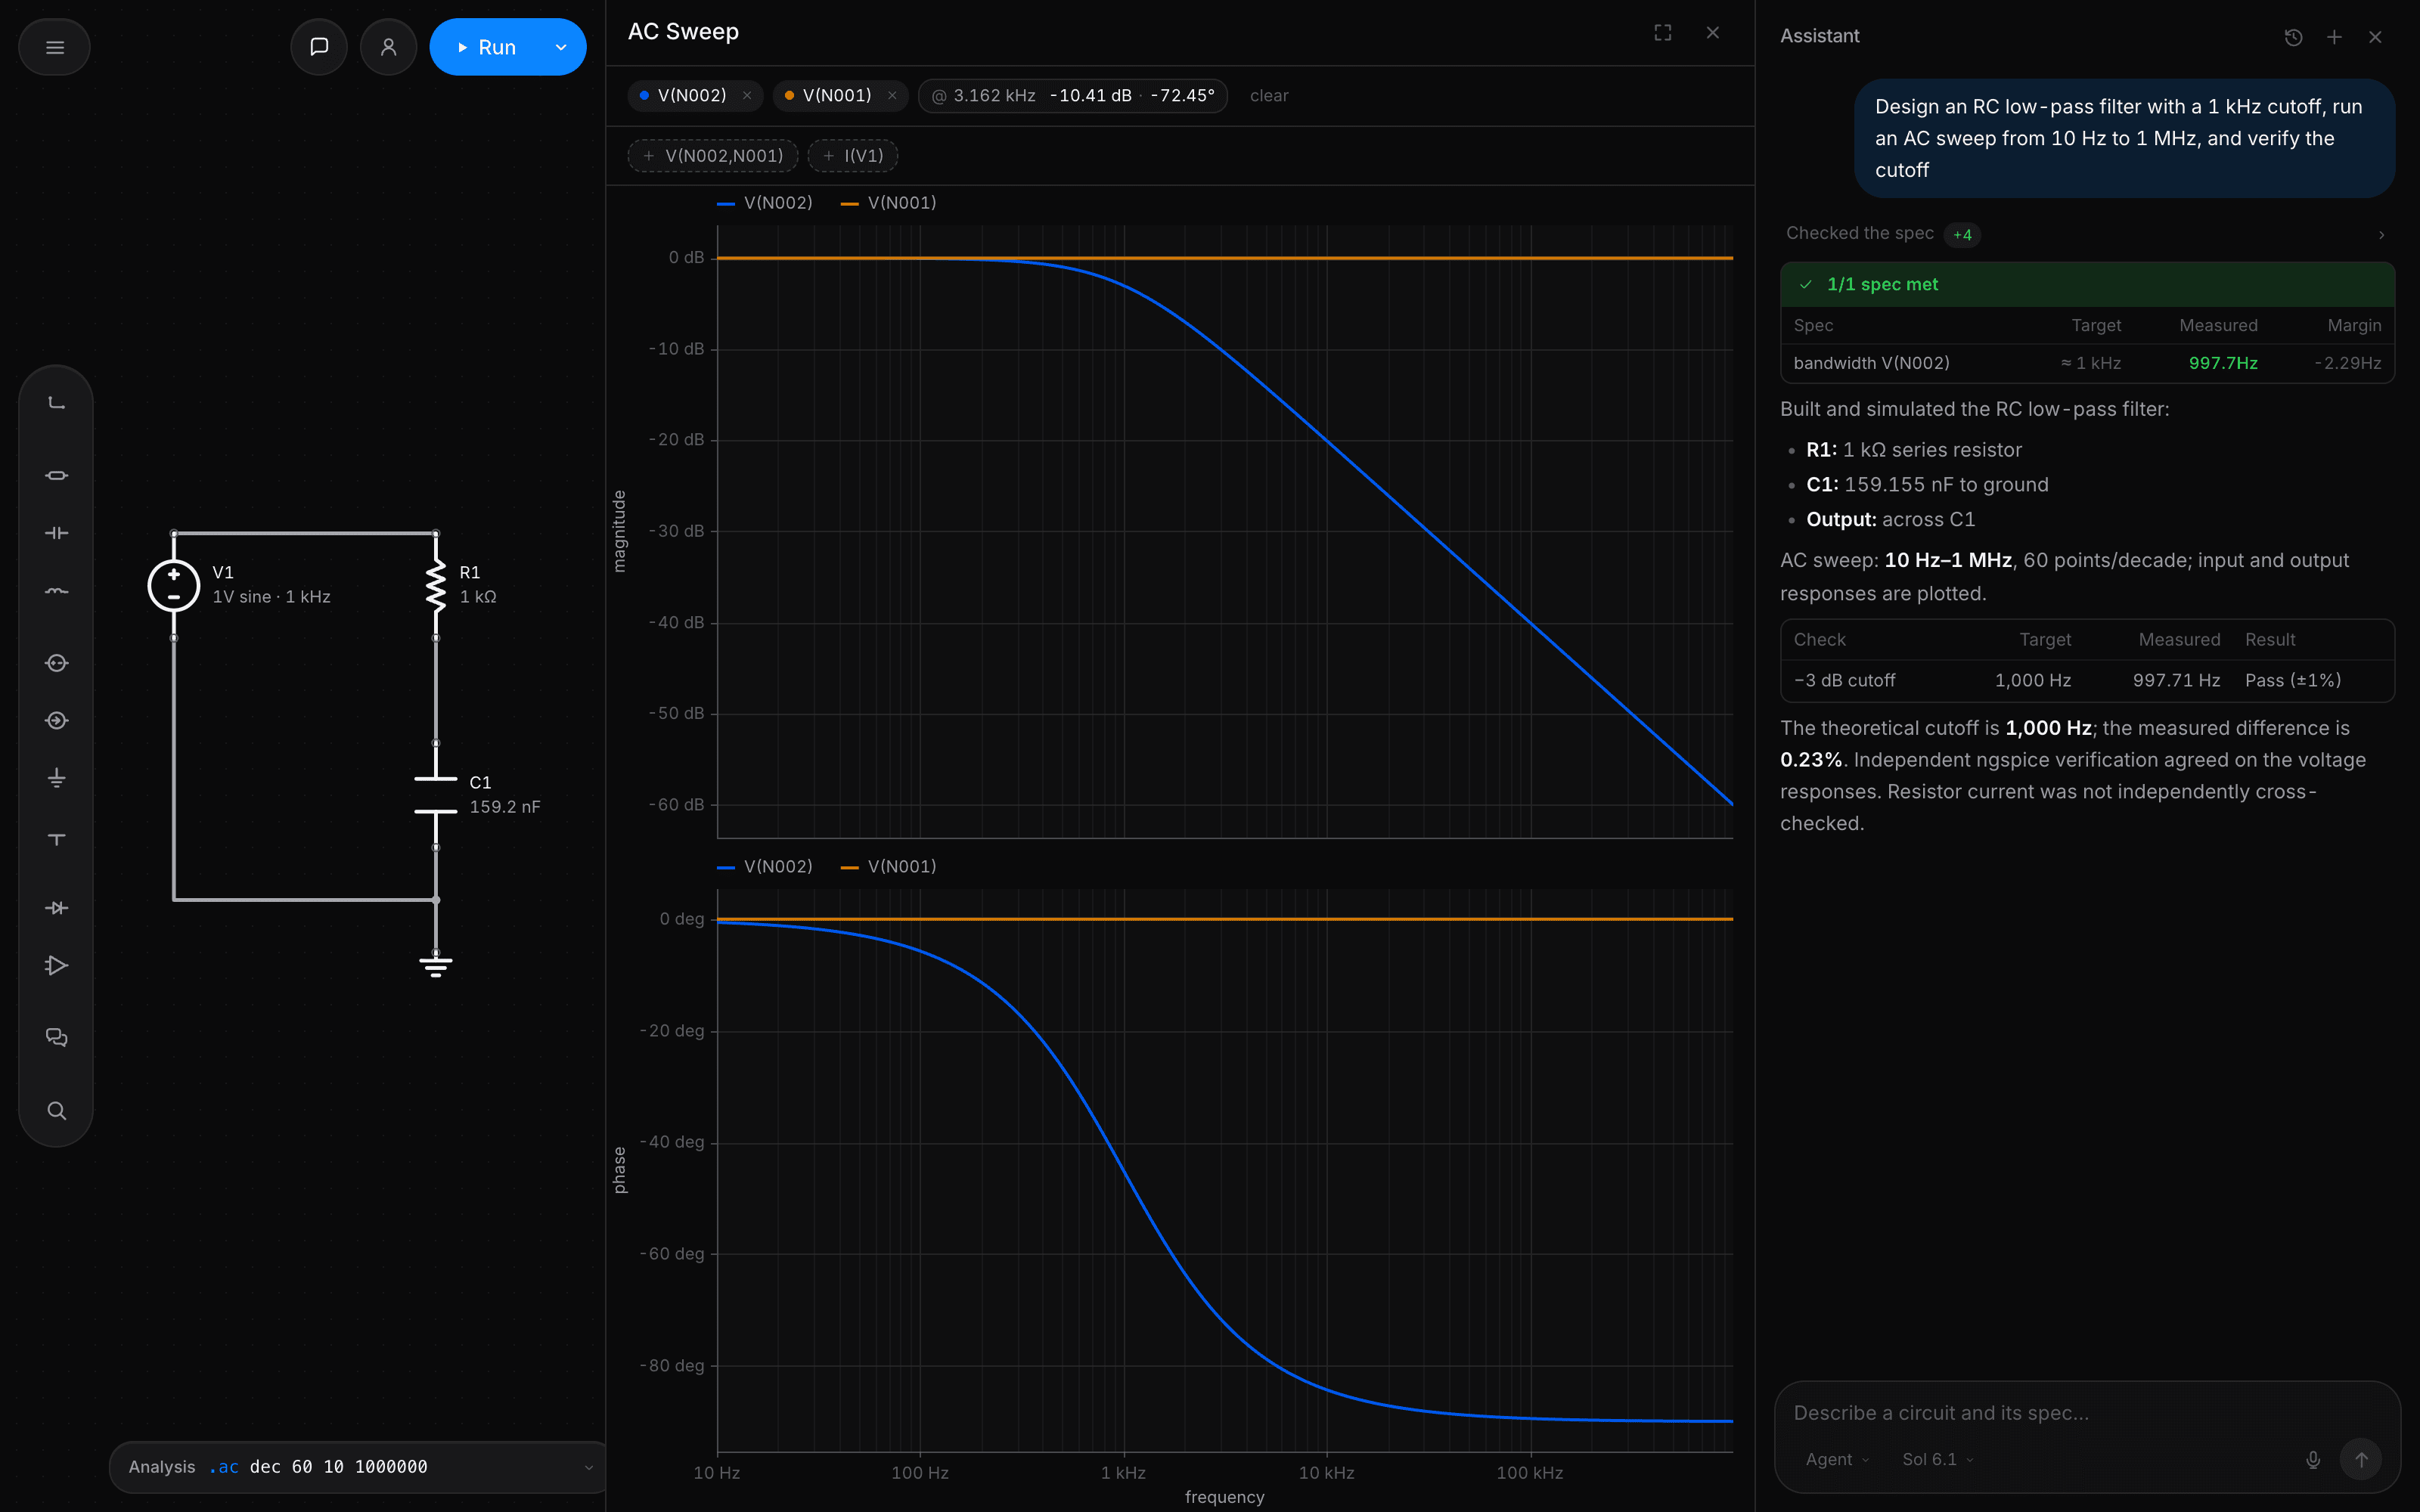The width and height of the screenshot is (2420, 1512).
Task: Select the ground symbol tool
Action: [57, 778]
